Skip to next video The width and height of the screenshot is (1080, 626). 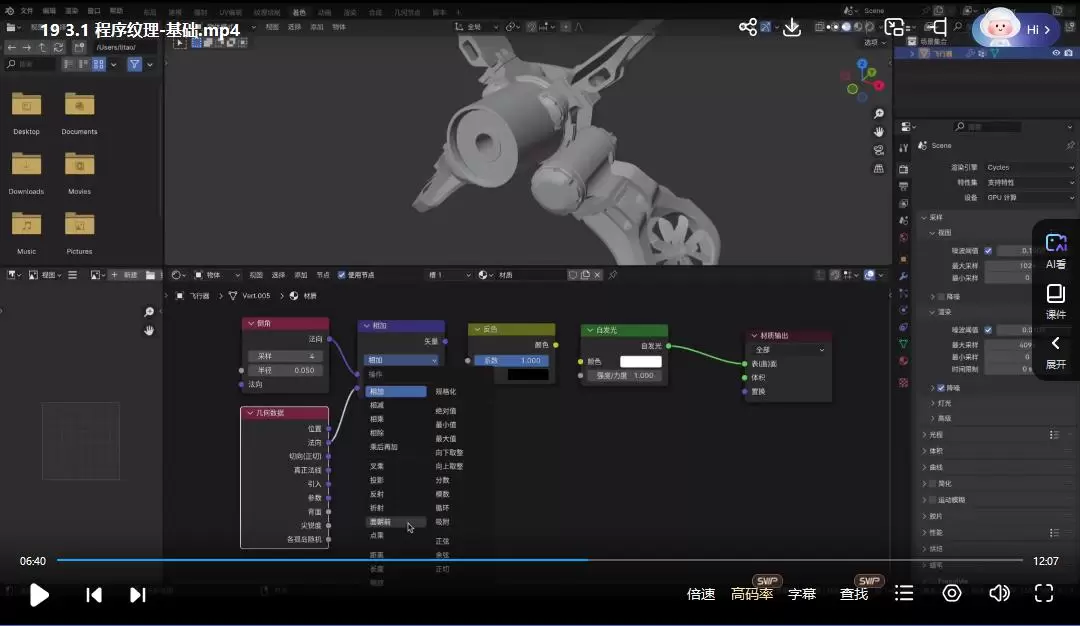click(x=138, y=595)
